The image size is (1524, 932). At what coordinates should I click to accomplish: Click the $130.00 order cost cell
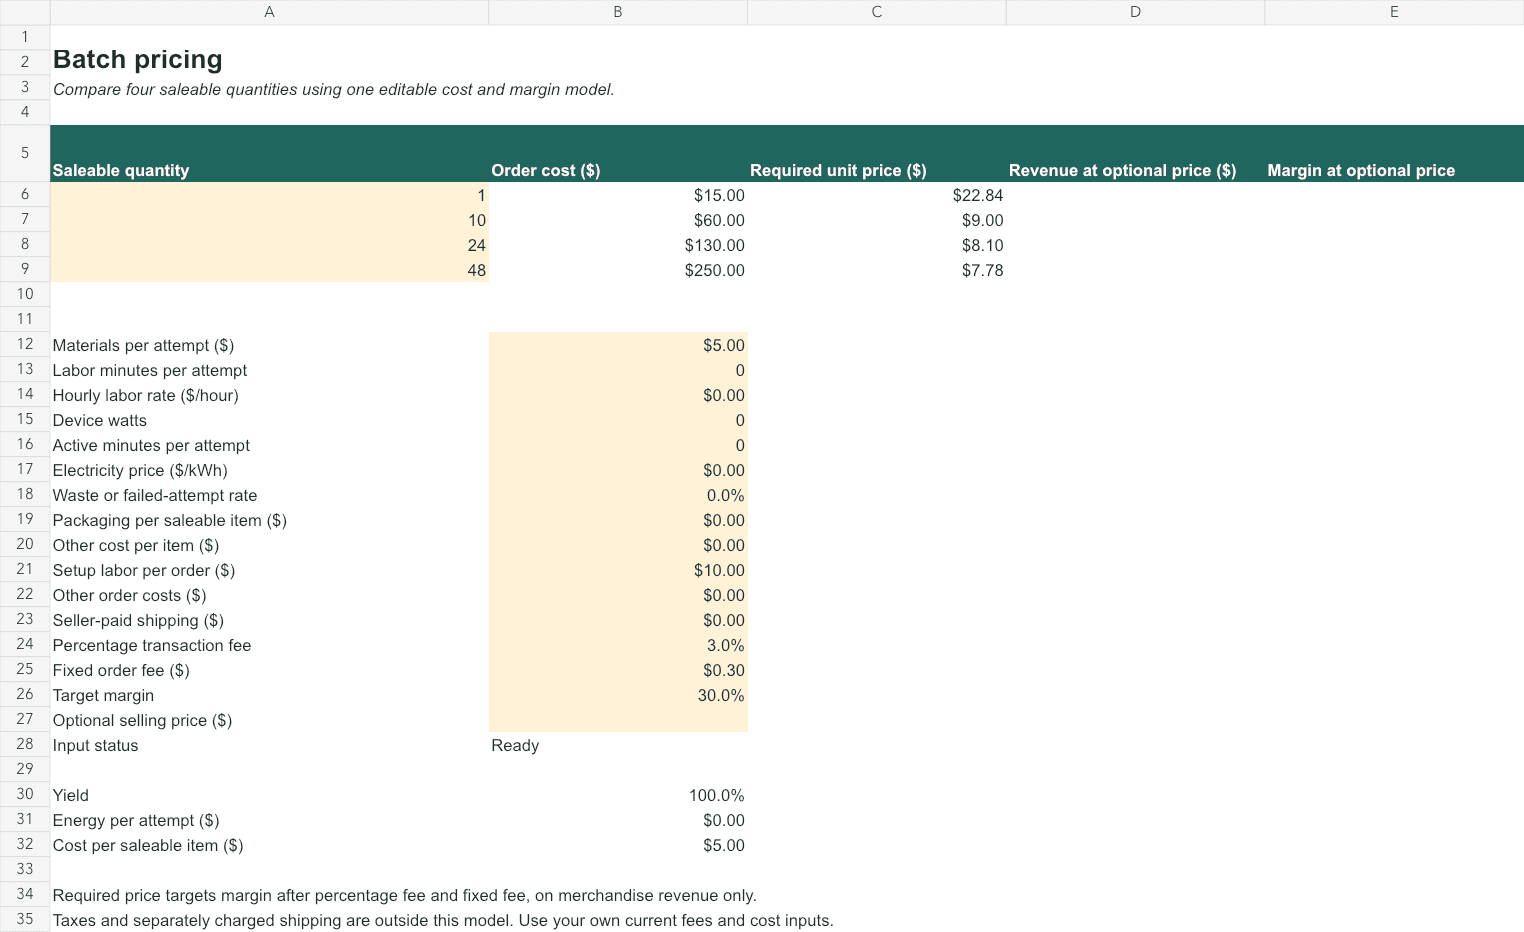(x=618, y=245)
